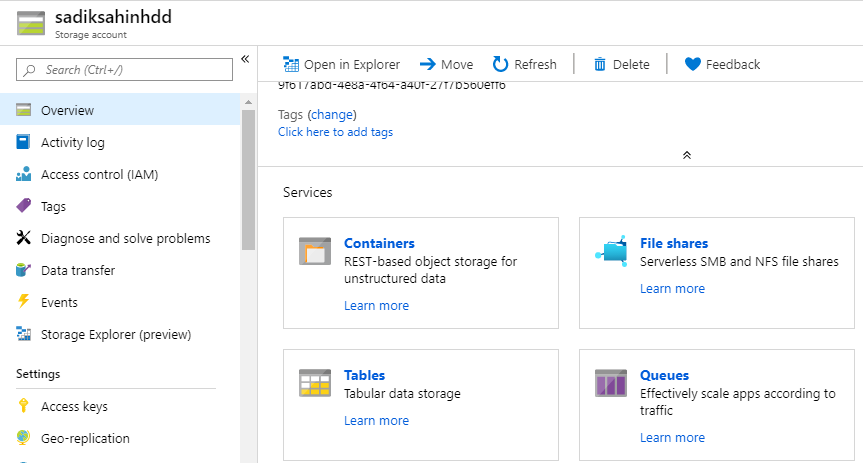
Task: Click the sadiksahinhdd account title
Action: (113, 17)
